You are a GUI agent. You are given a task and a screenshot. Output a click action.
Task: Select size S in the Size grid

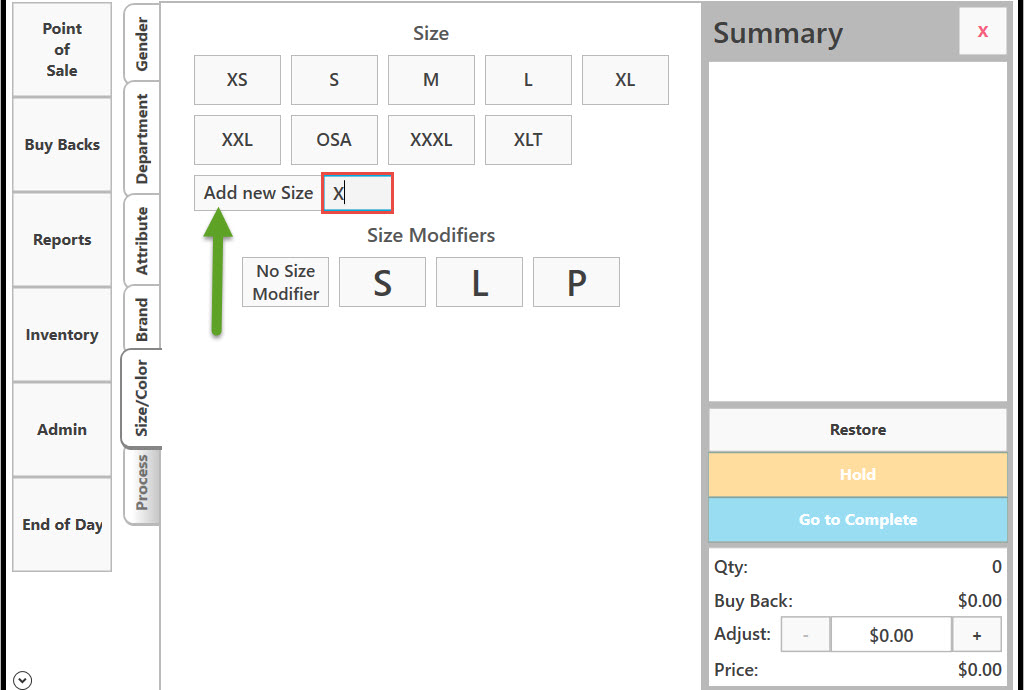point(334,80)
